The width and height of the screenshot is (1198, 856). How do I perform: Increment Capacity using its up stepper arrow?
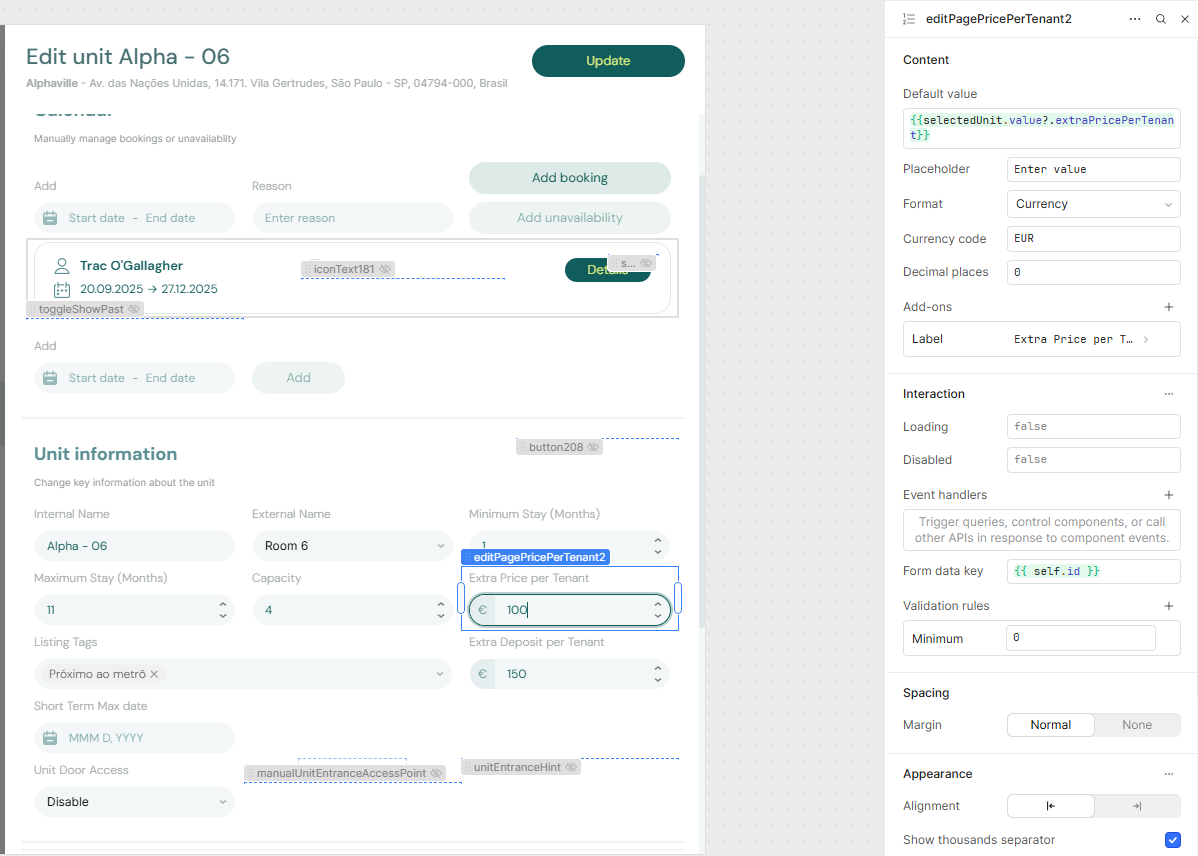[442, 604]
